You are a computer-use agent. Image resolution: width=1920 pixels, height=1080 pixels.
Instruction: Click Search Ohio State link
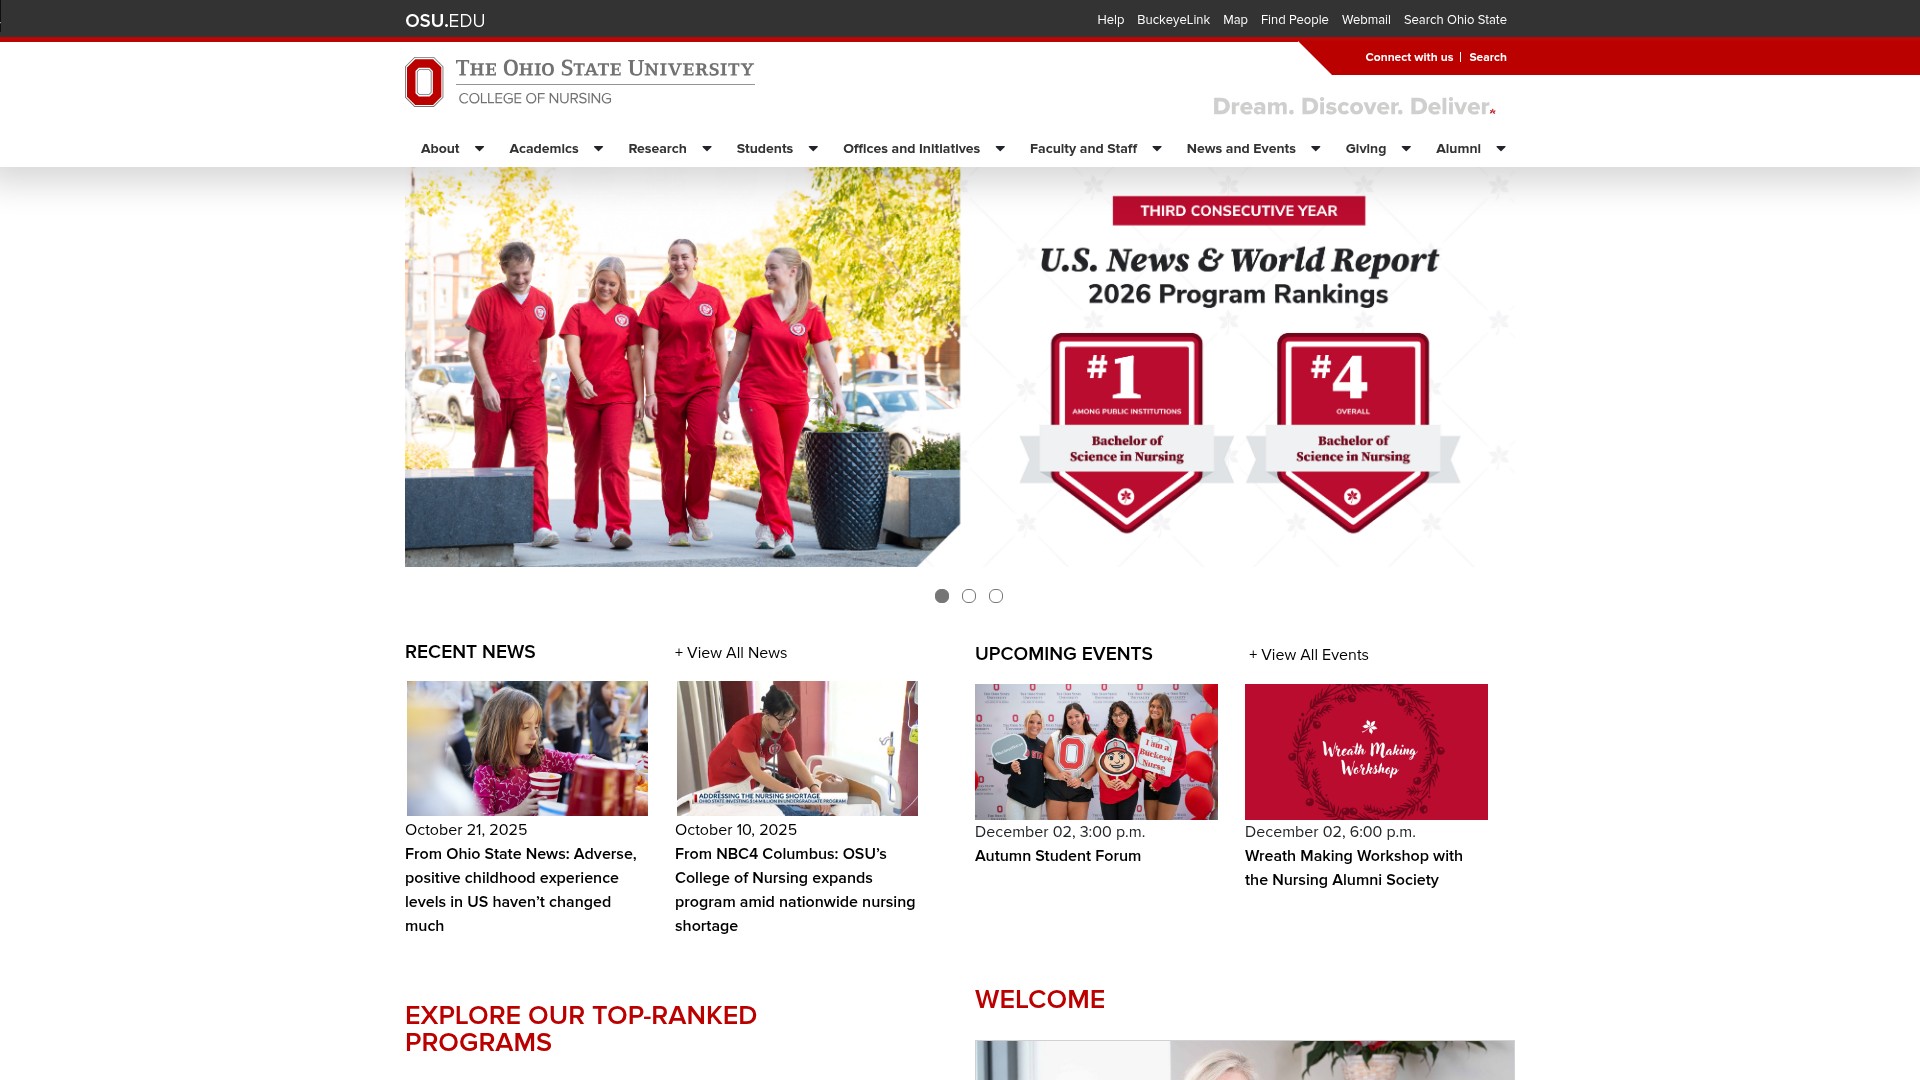pos(1455,20)
